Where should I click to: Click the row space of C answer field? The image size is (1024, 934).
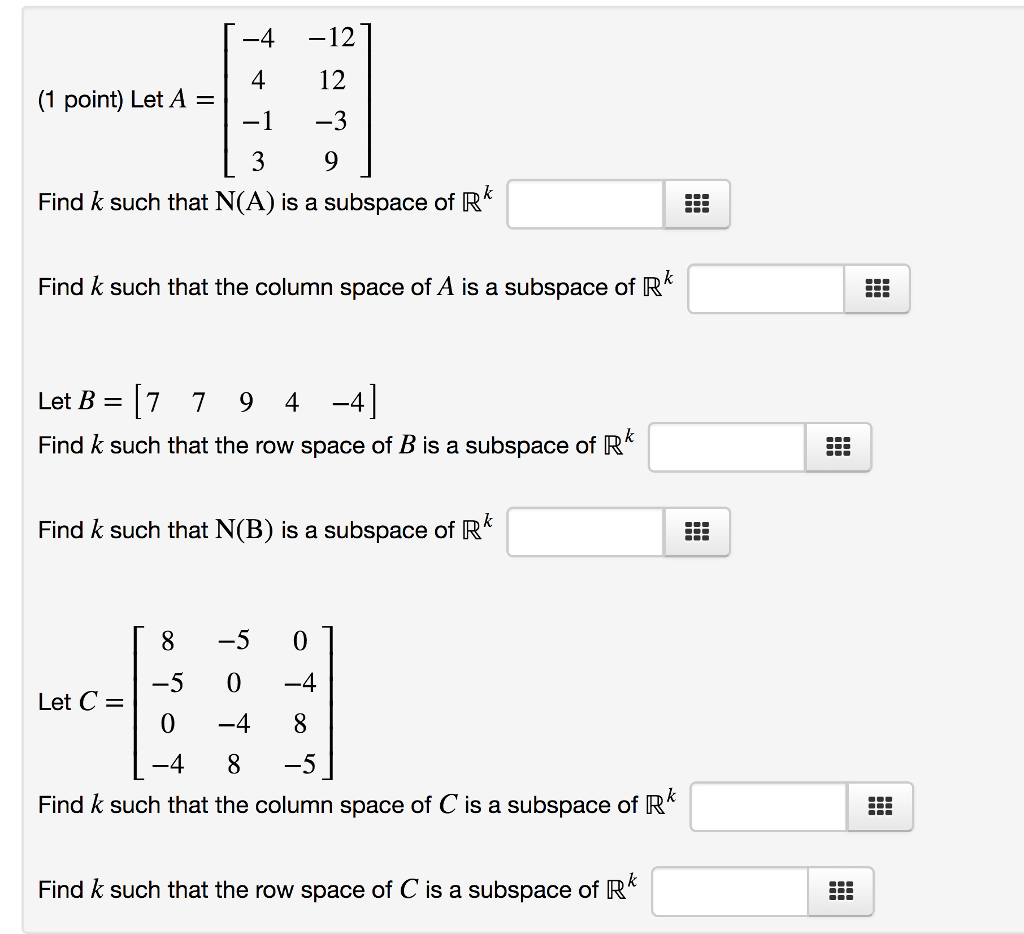pyautogui.click(x=730, y=891)
